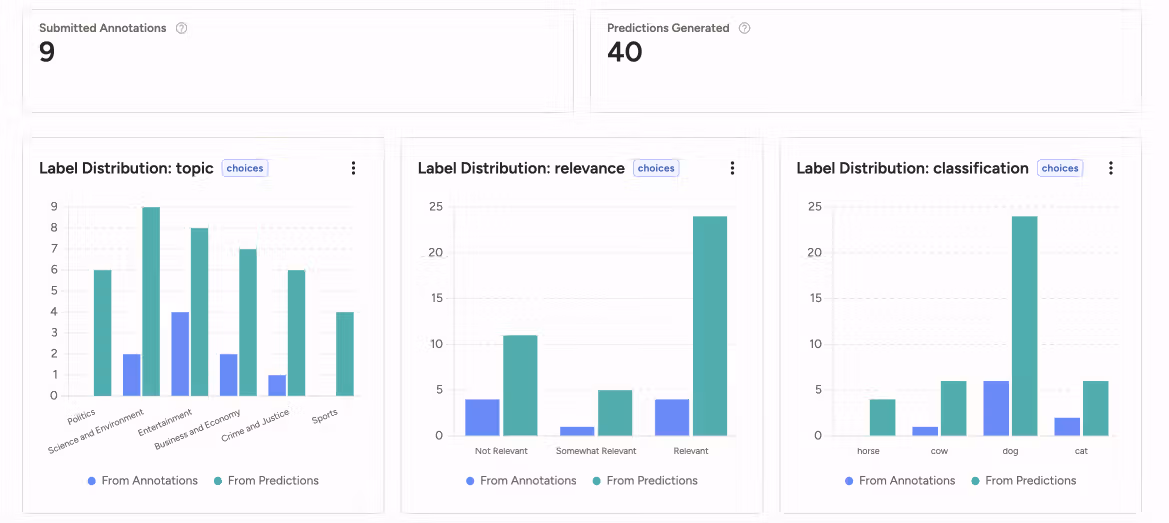Toggle From Annotations legend in relevance chart
This screenshot has width=1169, height=523.
521,481
